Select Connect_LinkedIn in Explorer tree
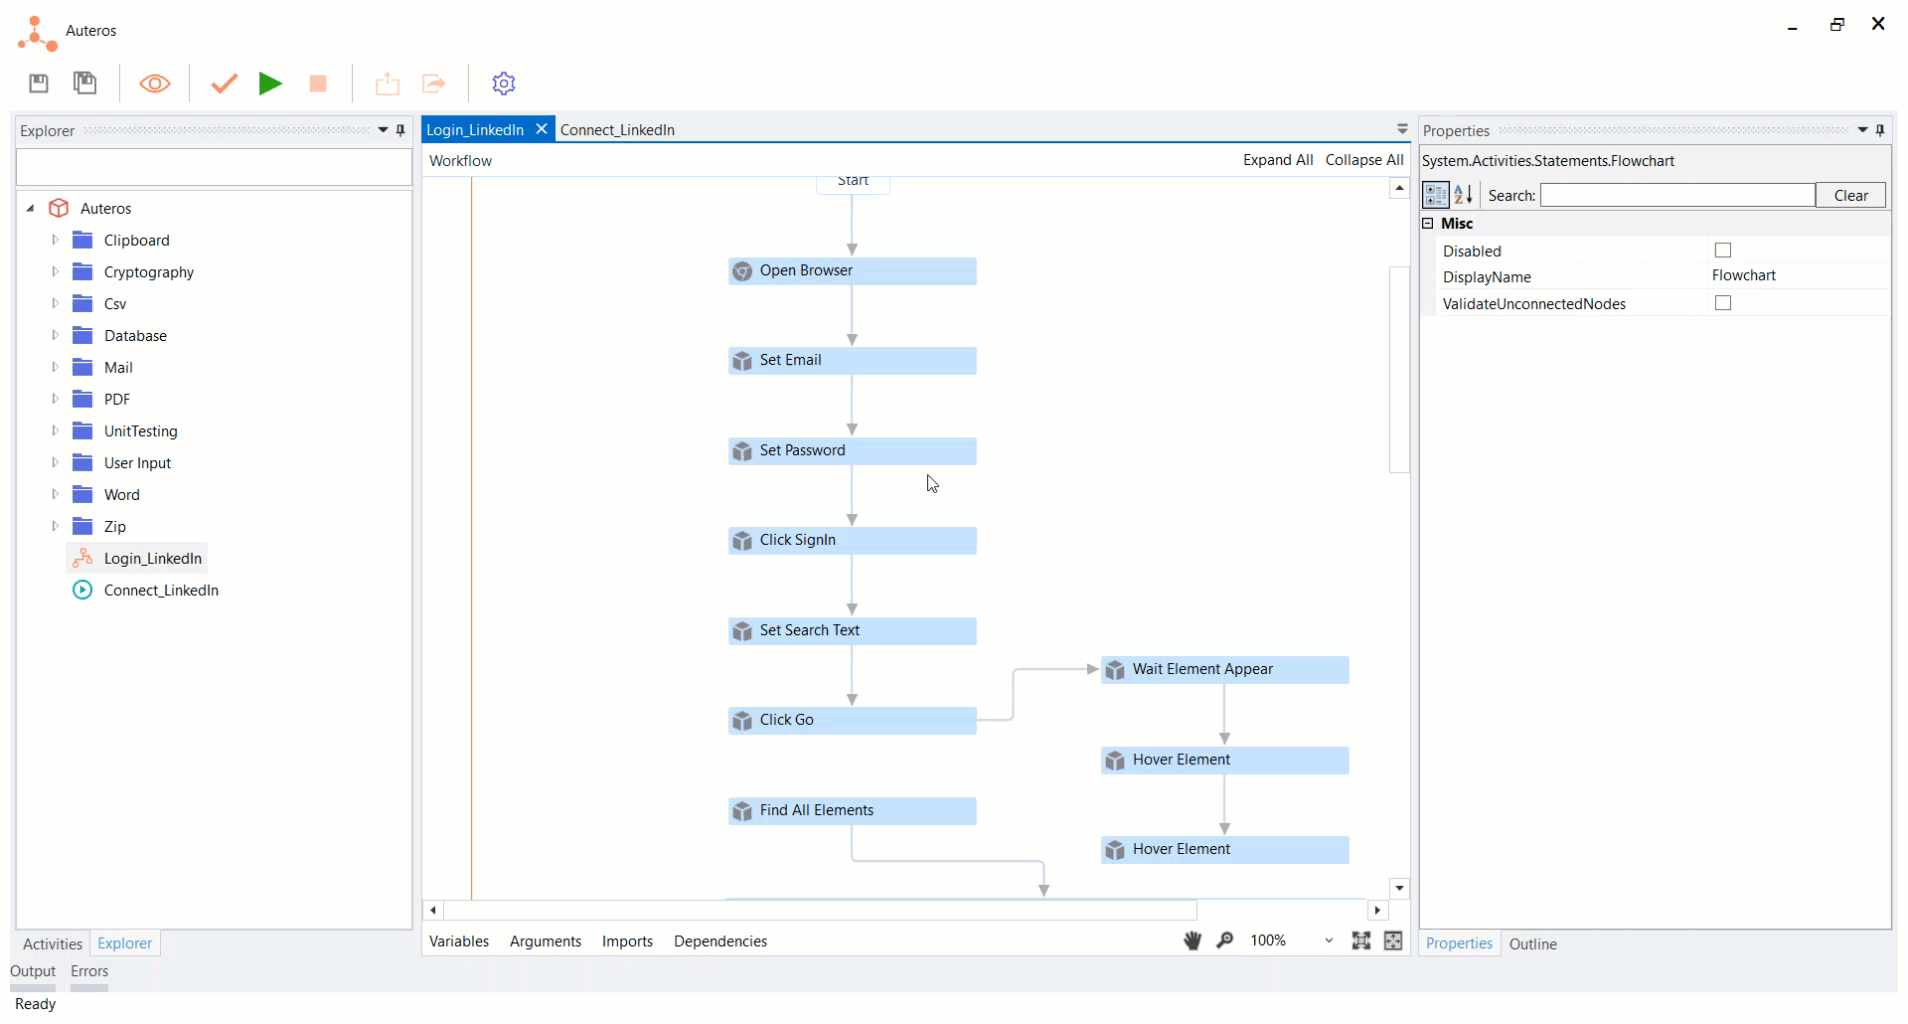This screenshot has width=1908, height=1024. pyautogui.click(x=160, y=590)
